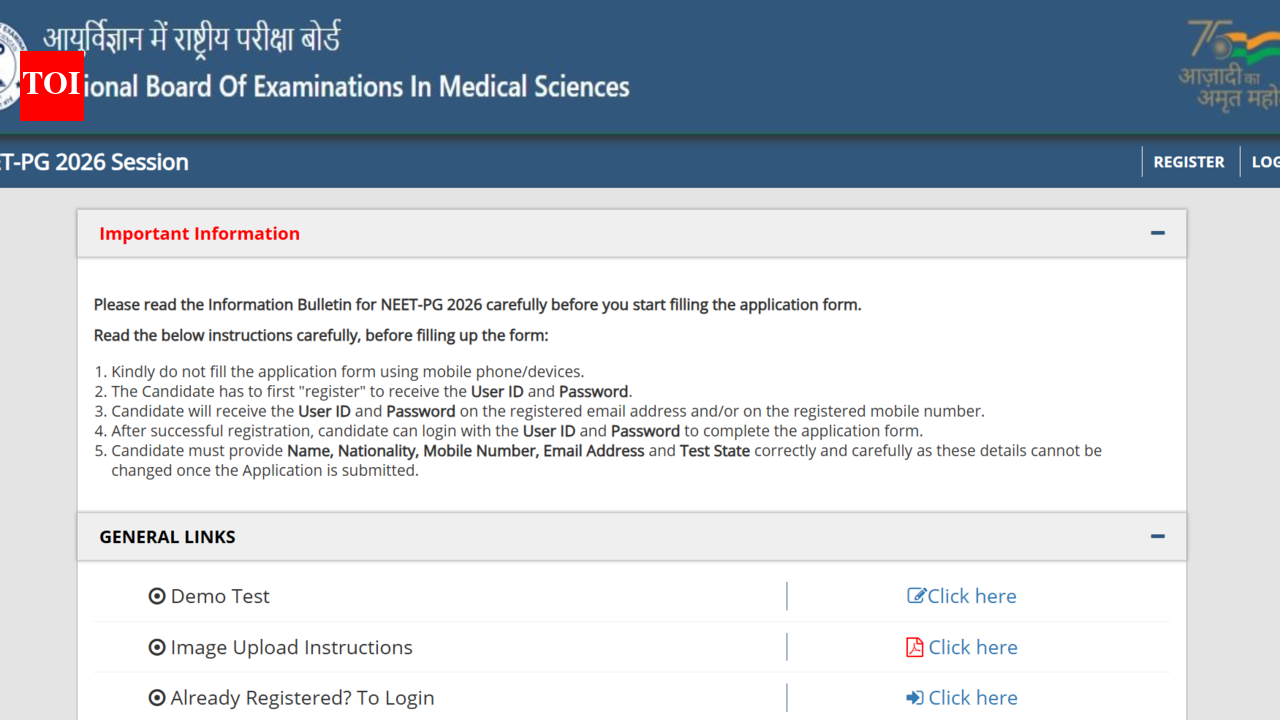The height and width of the screenshot is (720, 1280).
Task: Follow the Already Registered Click here link
Action: [x=973, y=698]
